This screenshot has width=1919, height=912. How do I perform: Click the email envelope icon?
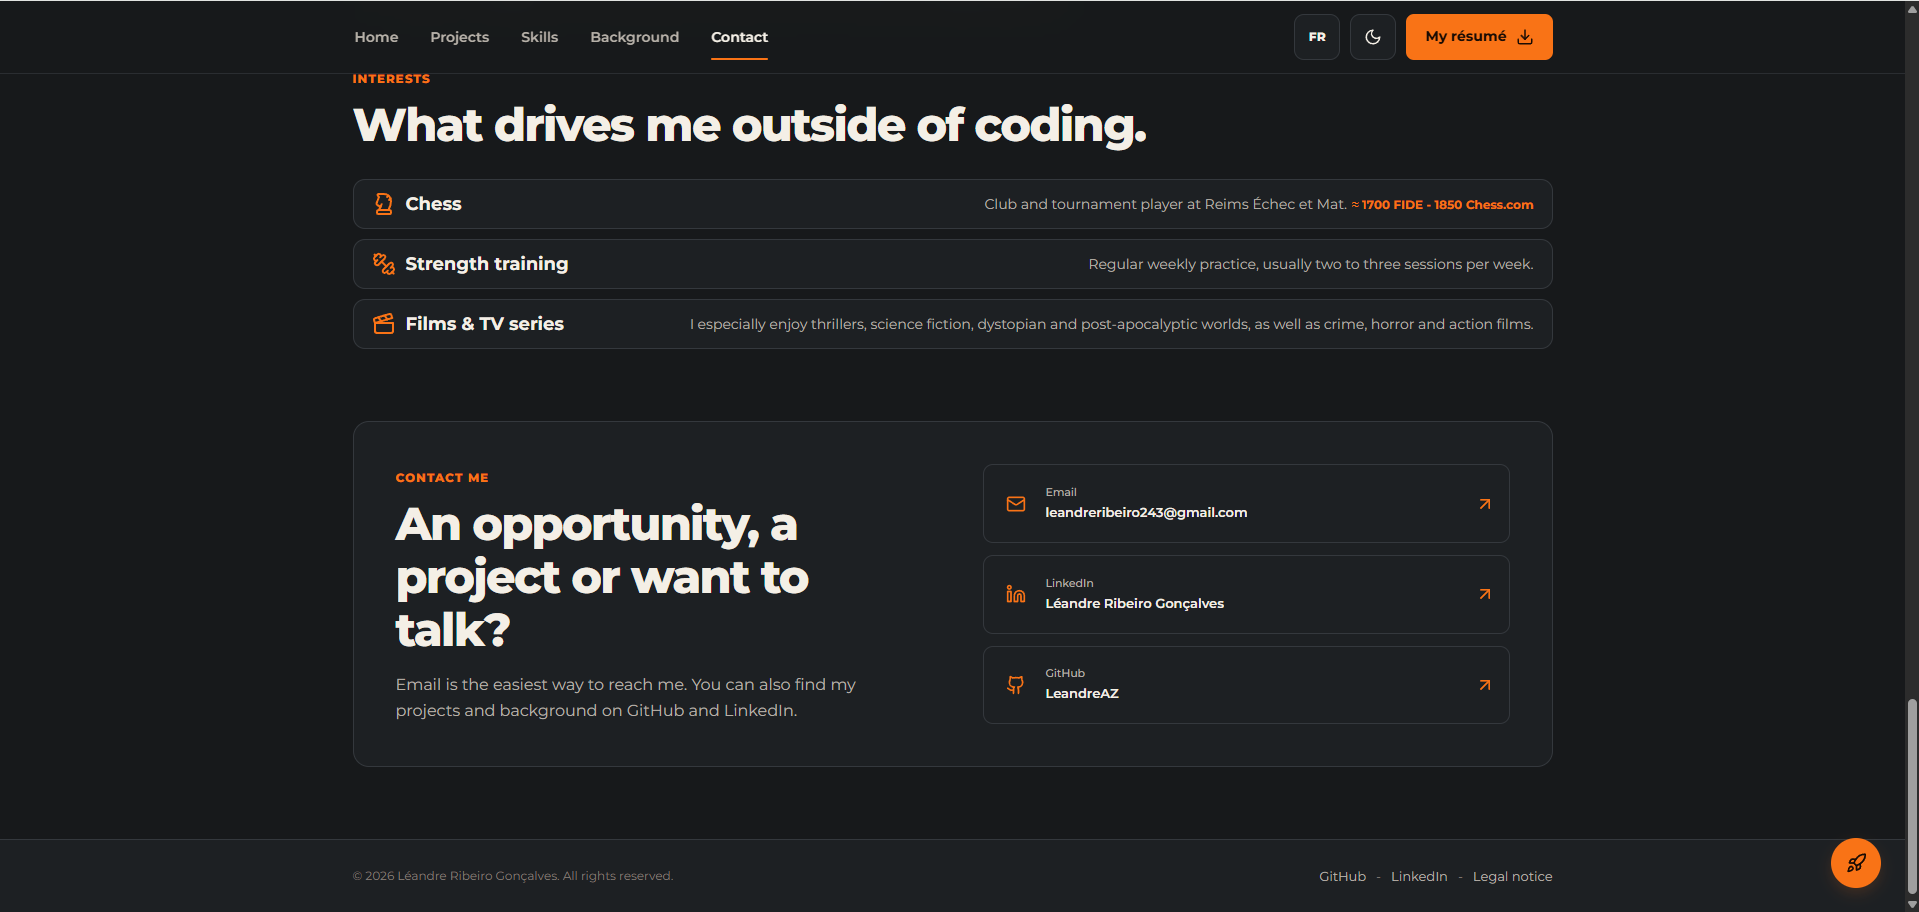[1016, 504]
